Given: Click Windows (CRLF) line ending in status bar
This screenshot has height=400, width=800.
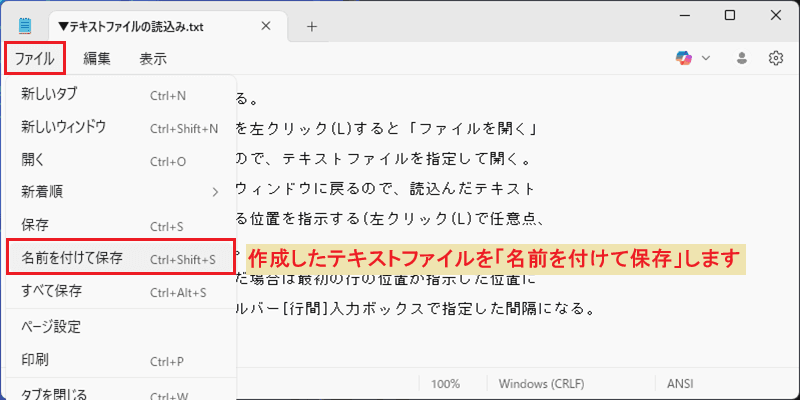Looking at the screenshot, I should point(541,384).
